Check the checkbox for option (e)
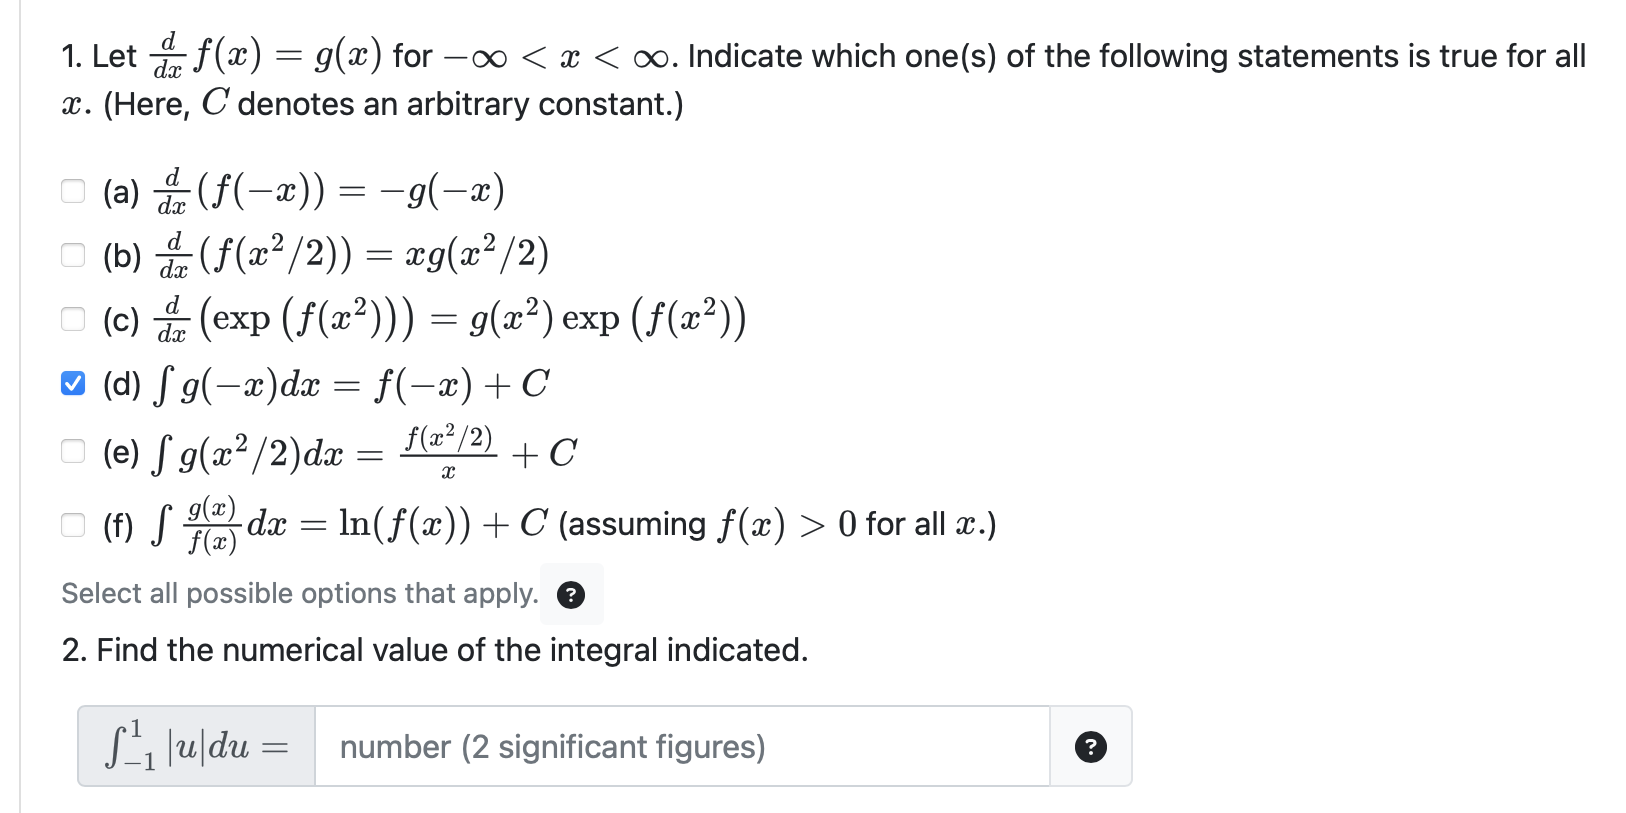 pos(73,451)
